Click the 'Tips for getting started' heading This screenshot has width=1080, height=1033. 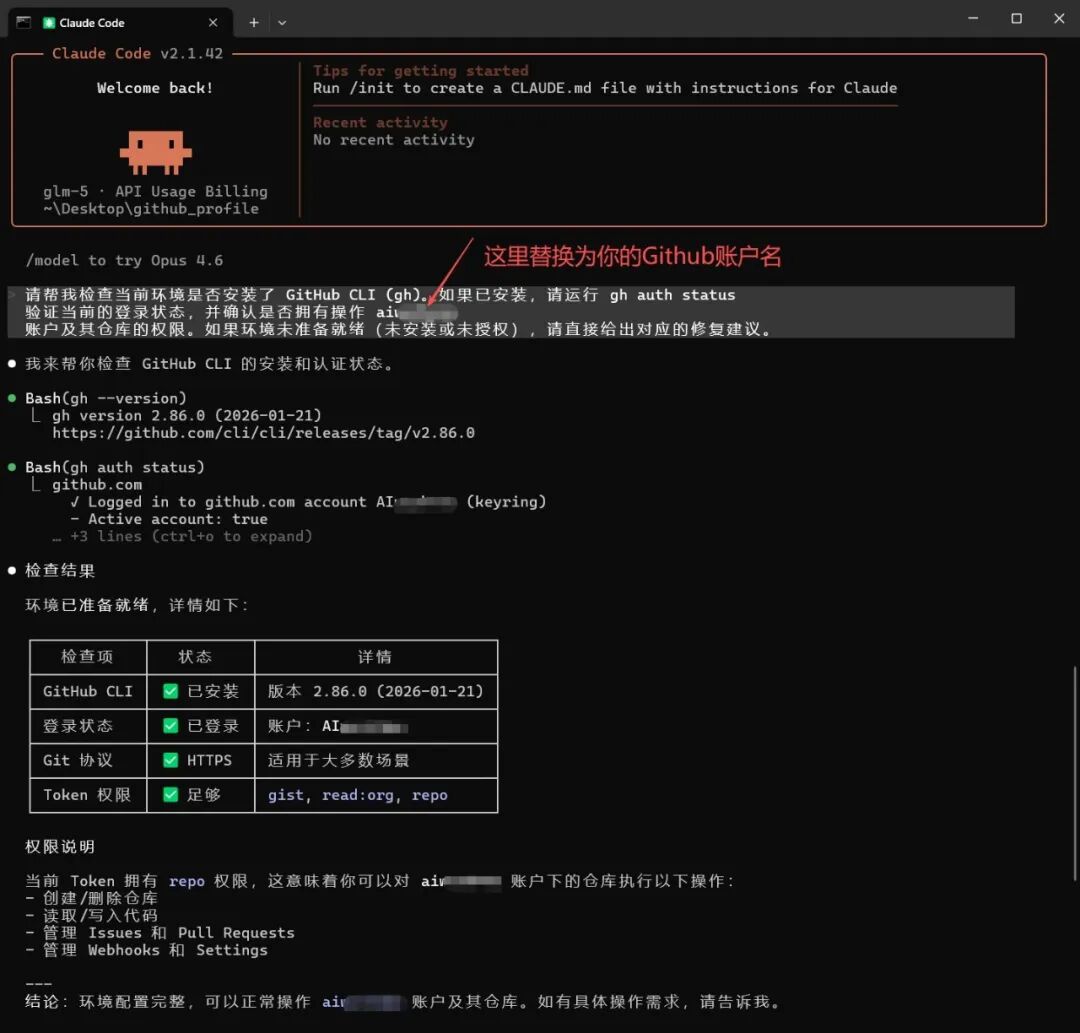point(420,71)
